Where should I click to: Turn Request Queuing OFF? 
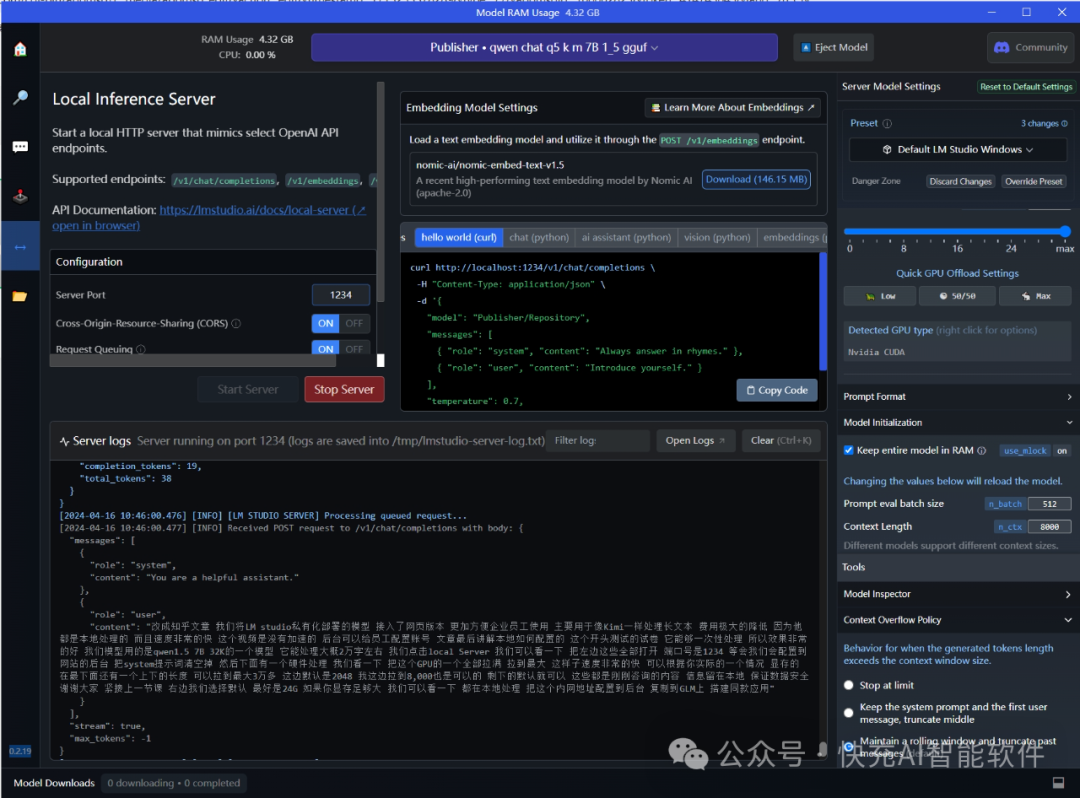point(355,348)
